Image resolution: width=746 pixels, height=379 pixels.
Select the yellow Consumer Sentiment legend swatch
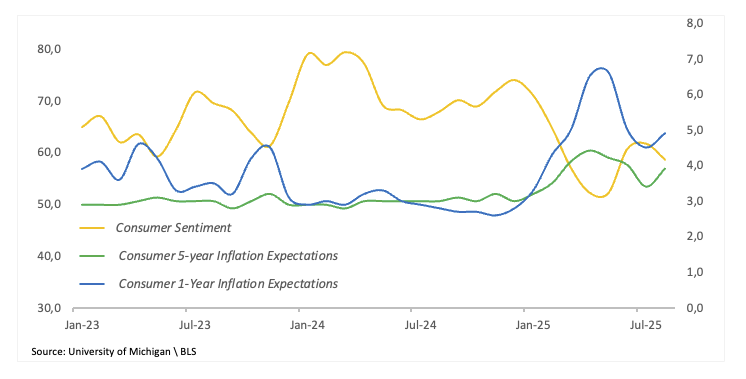tap(92, 228)
